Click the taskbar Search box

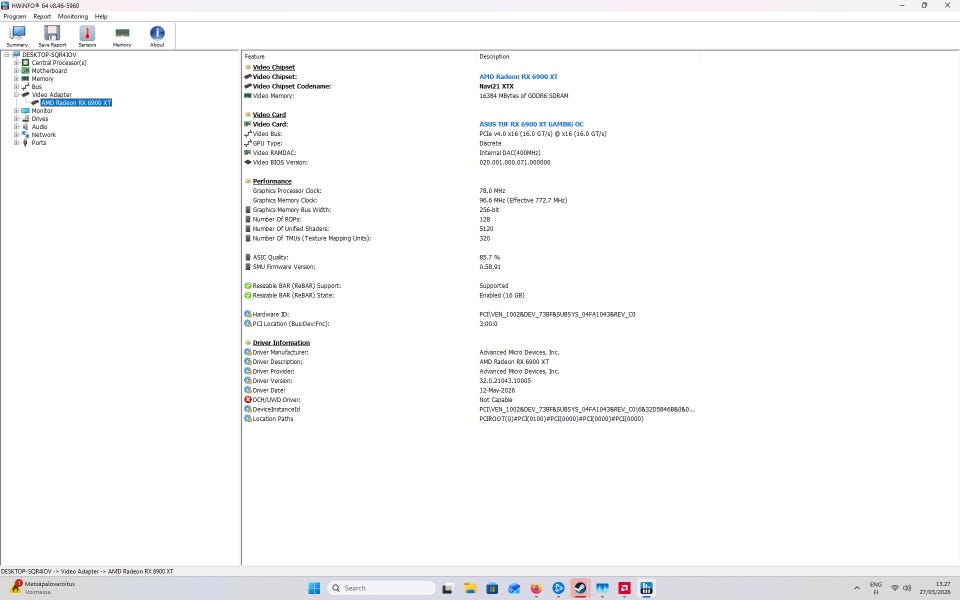click(382, 588)
